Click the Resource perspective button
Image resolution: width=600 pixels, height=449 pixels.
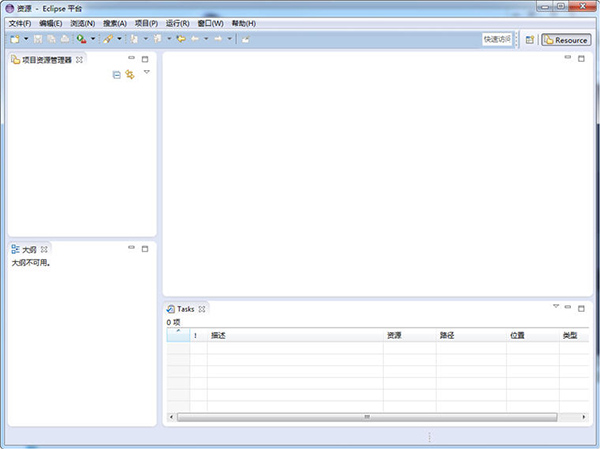(565, 40)
